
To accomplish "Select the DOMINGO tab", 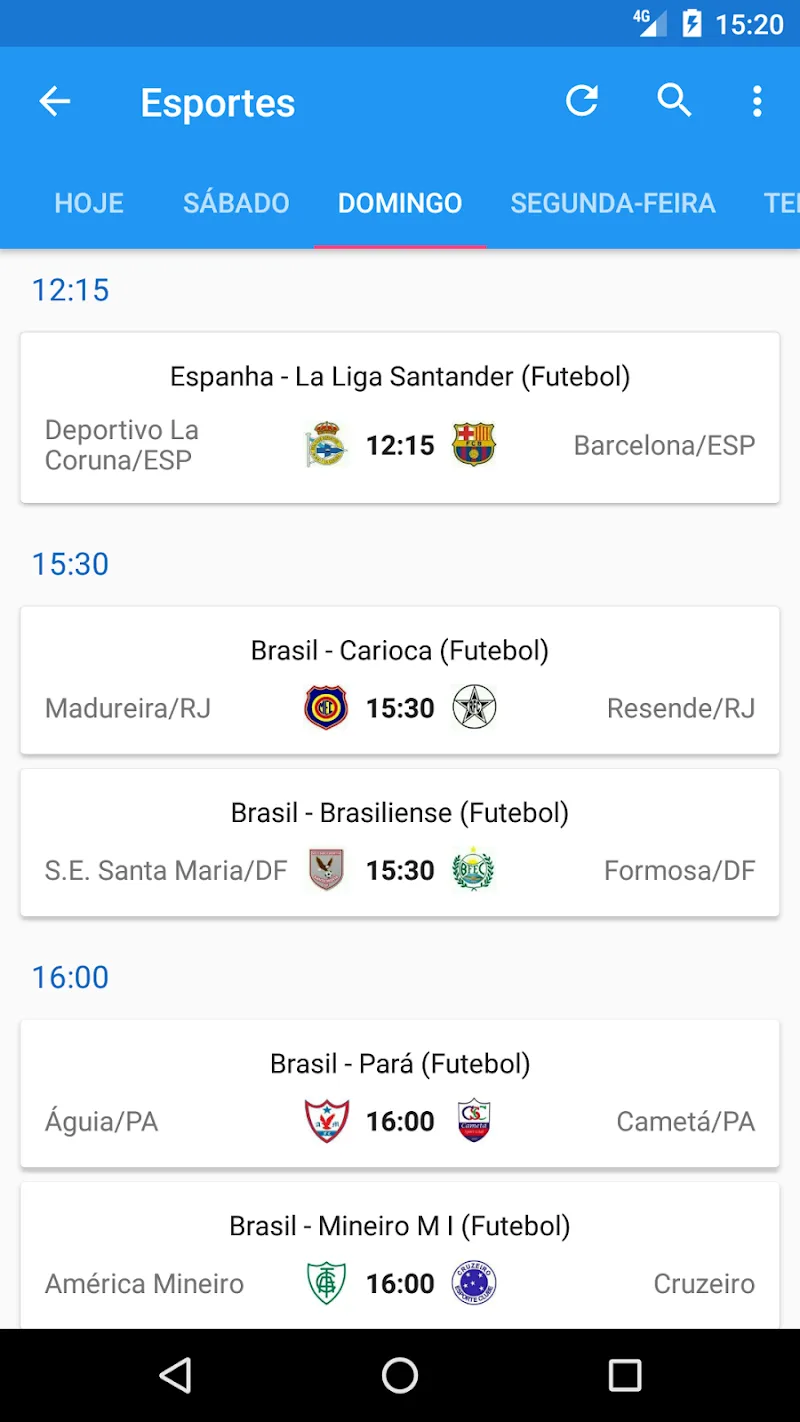I will tap(400, 203).
